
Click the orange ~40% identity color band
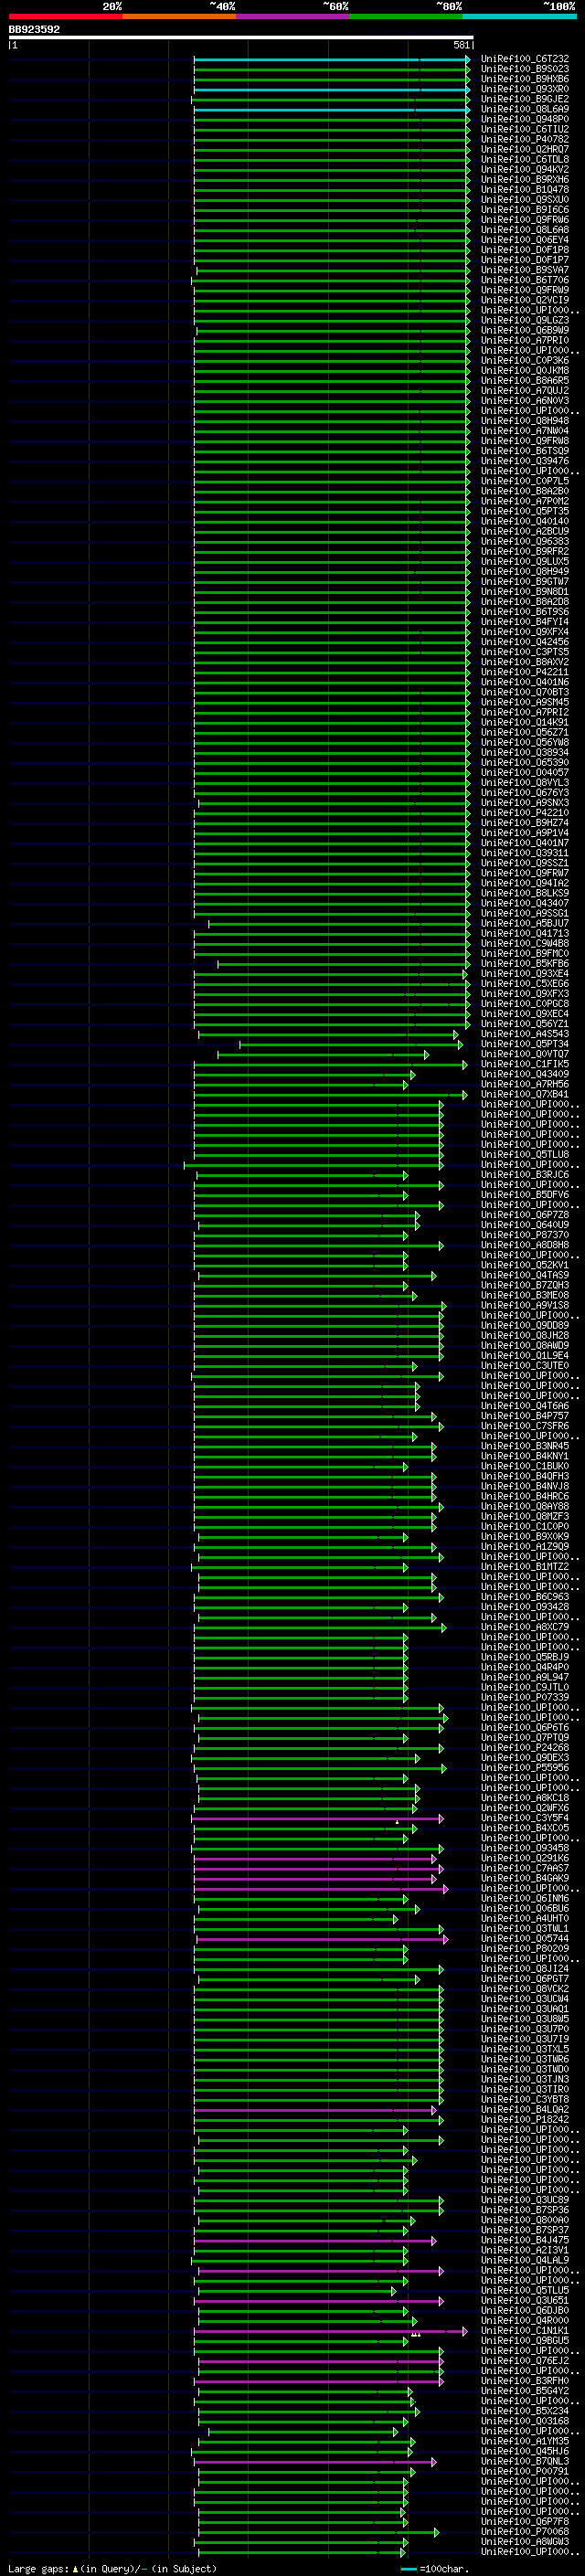(x=179, y=16)
